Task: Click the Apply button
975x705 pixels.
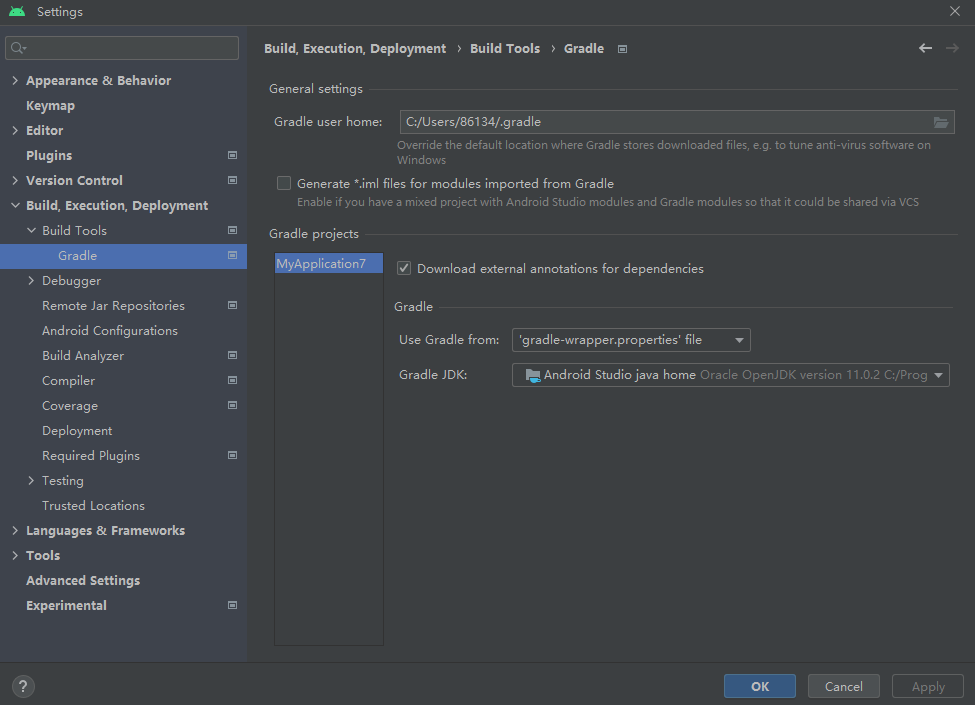Action: (x=928, y=686)
